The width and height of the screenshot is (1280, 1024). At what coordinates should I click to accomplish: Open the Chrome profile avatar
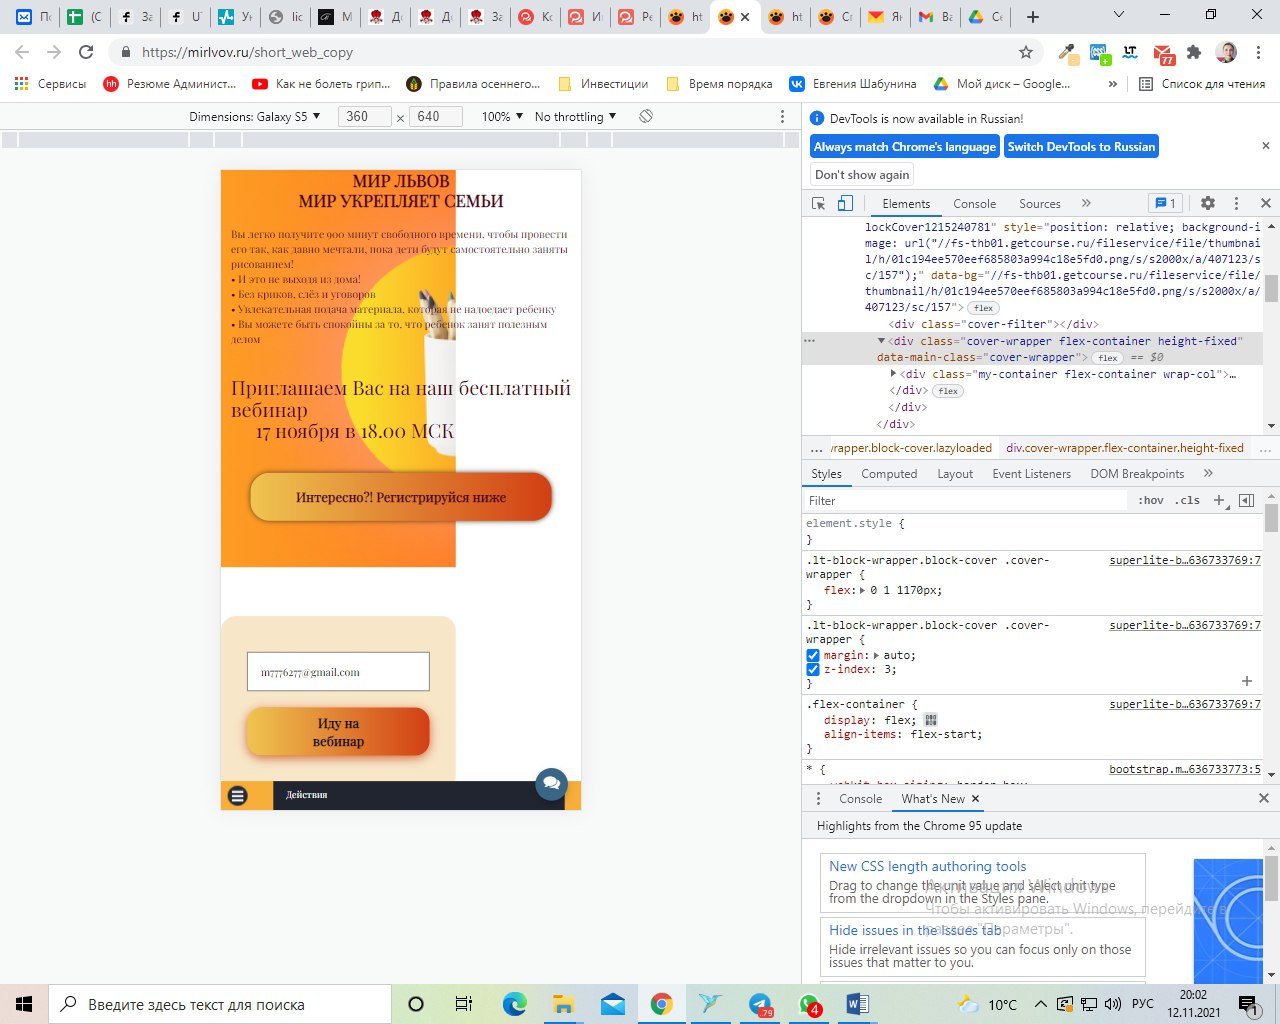coord(1226,52)
